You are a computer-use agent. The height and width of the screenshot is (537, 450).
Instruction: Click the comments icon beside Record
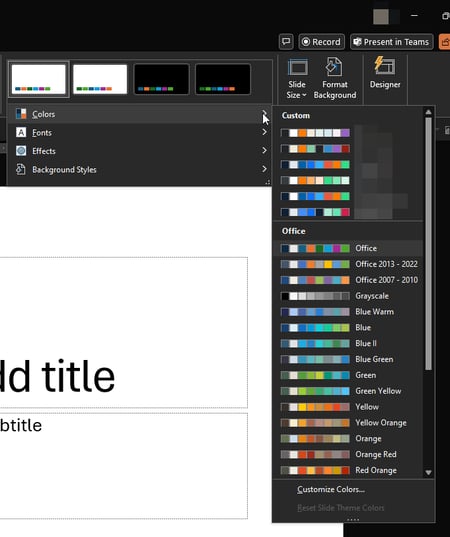pos(286,42)
